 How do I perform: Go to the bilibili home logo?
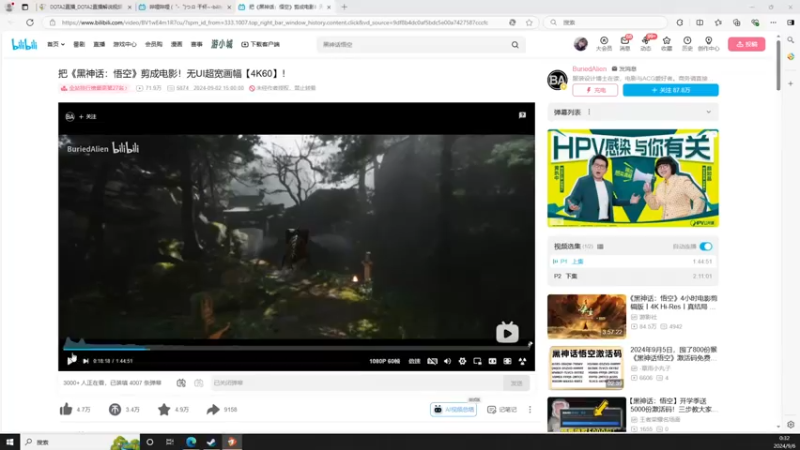pos(24,44)
